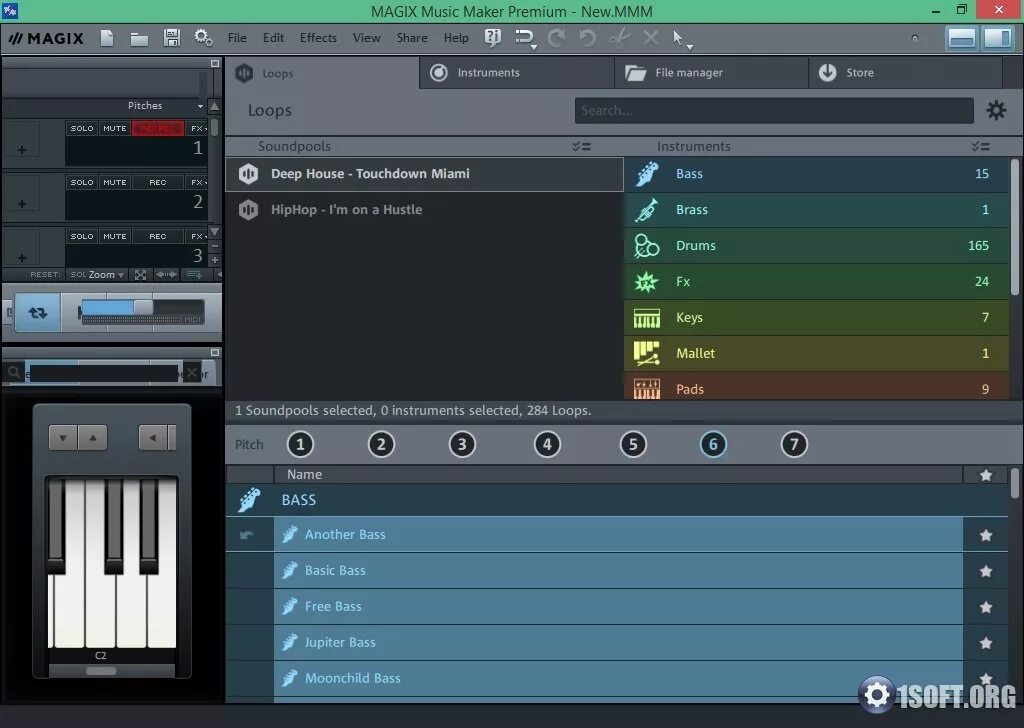Click the delete X icon in toolbar
Viewport: 1024px width, 728px height.
coord(650,38)
